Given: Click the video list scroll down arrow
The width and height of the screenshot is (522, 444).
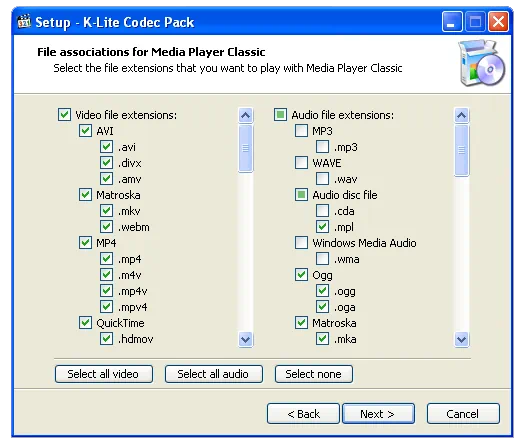Looking at the screenshot, I should 246,340.
